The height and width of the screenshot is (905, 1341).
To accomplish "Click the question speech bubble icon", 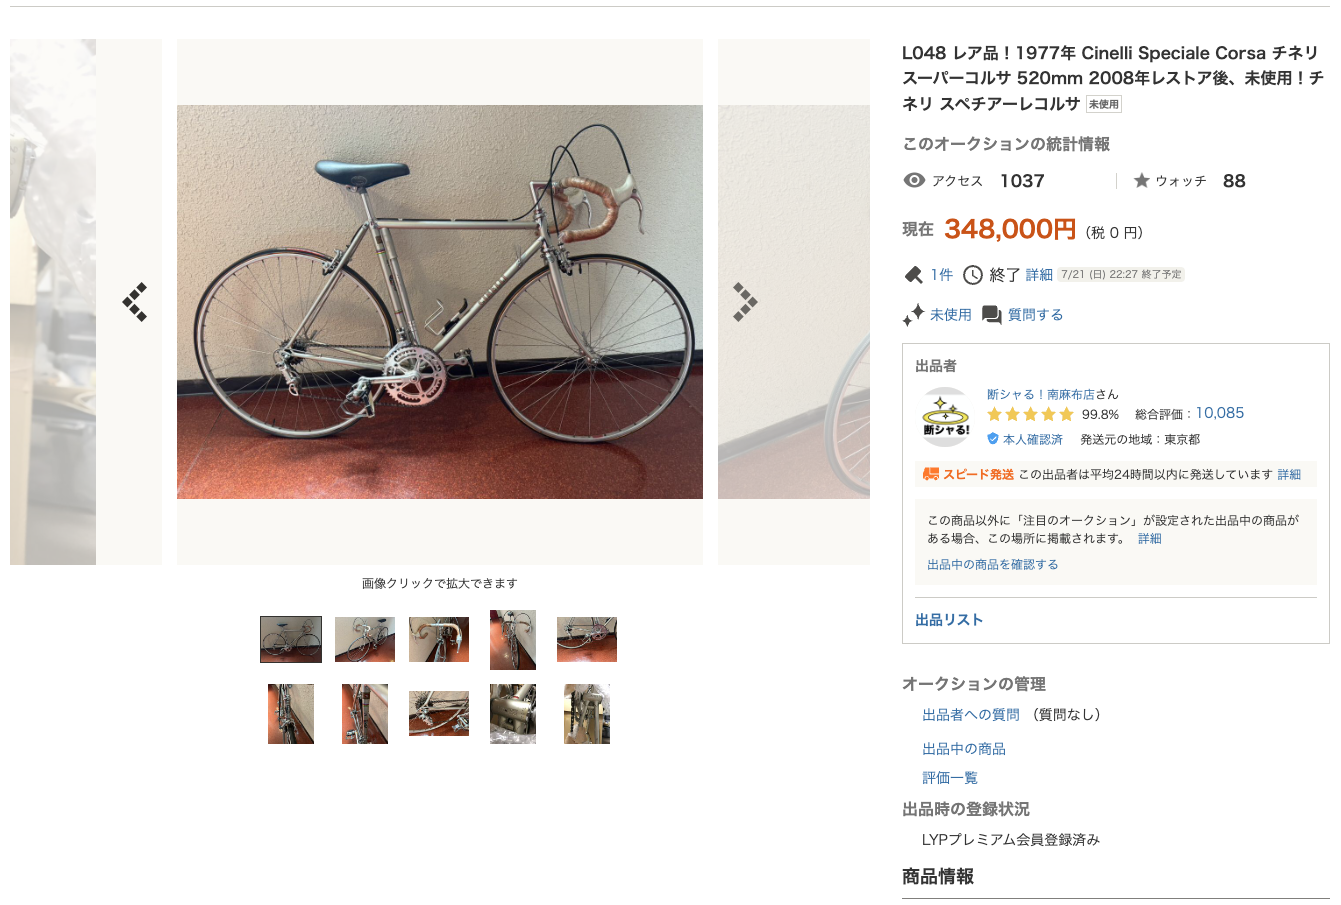I will 992,315.
